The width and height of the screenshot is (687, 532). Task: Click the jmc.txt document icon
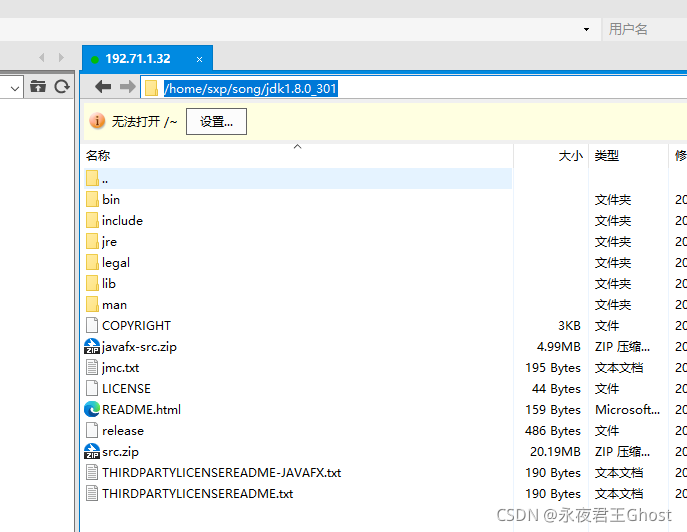tap(92, 367)
